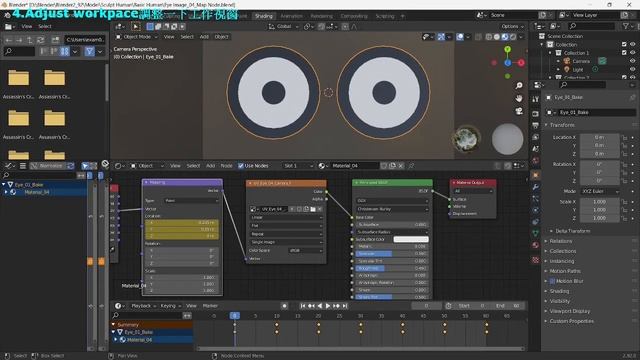Switch to the Rendering workspace tab
This screenshot has height=360, width=640.
pyautogui.click(x=322, y=16)
